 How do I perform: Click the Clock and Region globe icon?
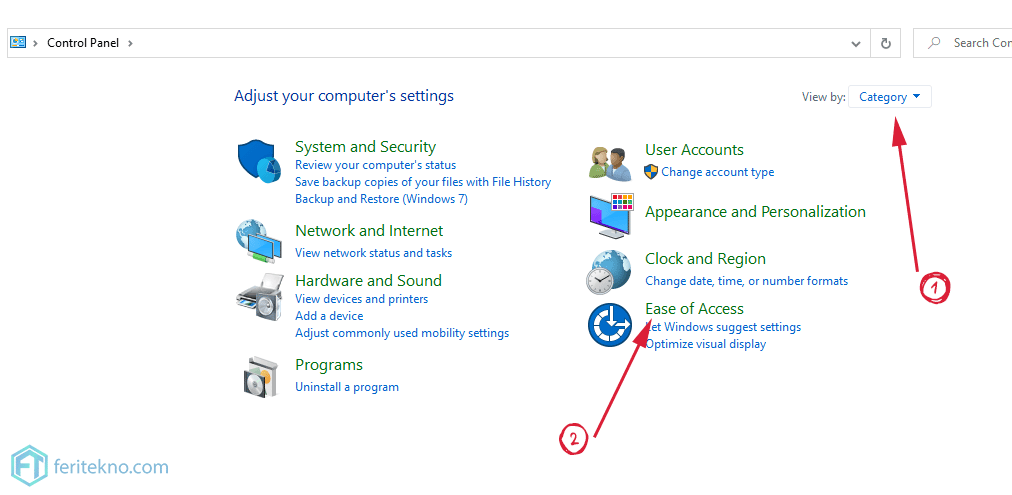[x=609, y=272]
